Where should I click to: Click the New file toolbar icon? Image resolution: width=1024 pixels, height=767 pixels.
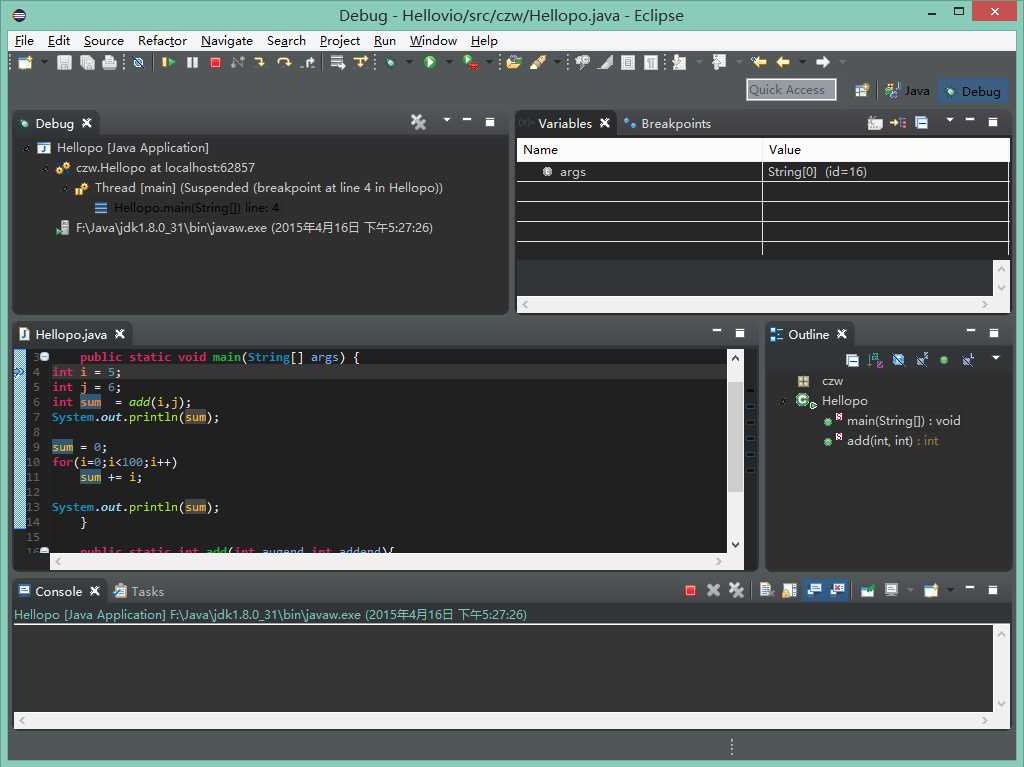(x=25, y=62)
